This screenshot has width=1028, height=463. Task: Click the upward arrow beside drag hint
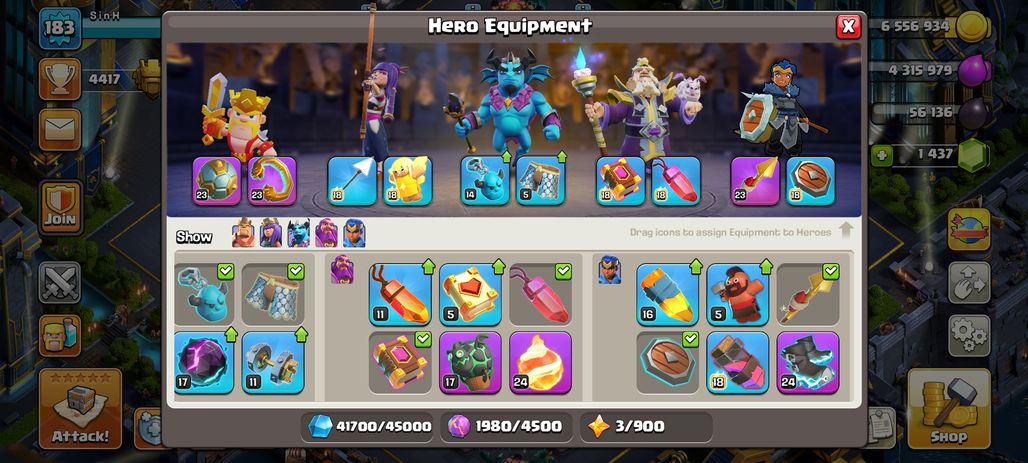click(x=846, y=230)
